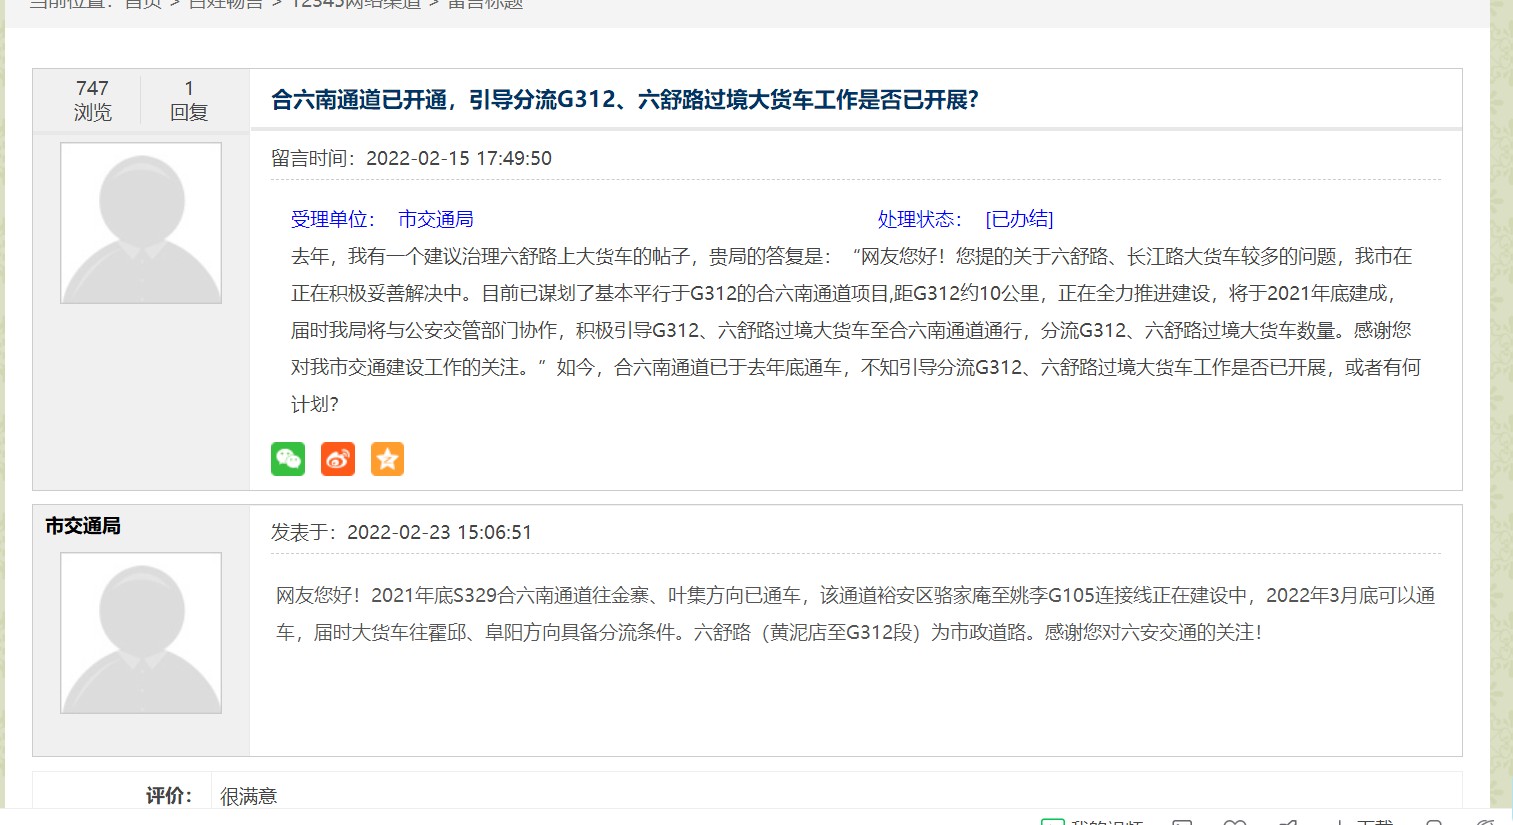Share the post via WeChat icon
The image size is (1513, 825).
pos(288,459)
